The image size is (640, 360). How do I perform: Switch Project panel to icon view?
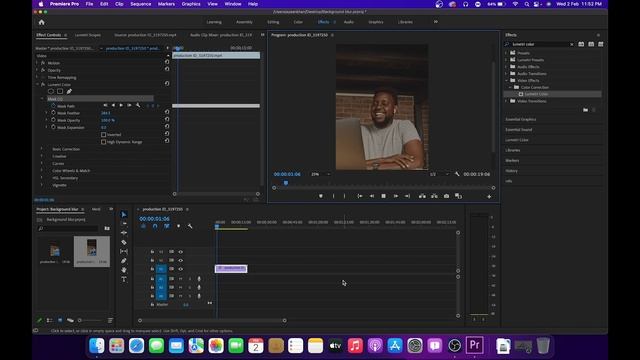[x=60, y=320]
